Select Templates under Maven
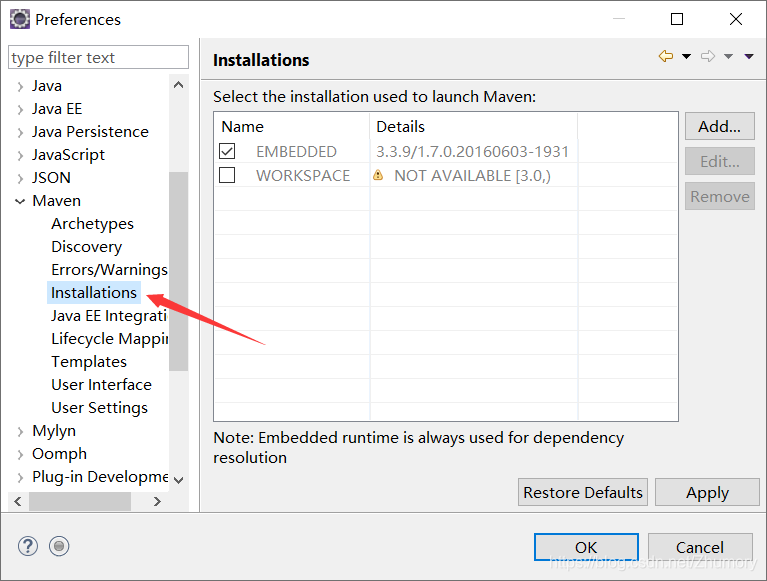The height and width of the screenshot is (581, 767). pos(89,361)
